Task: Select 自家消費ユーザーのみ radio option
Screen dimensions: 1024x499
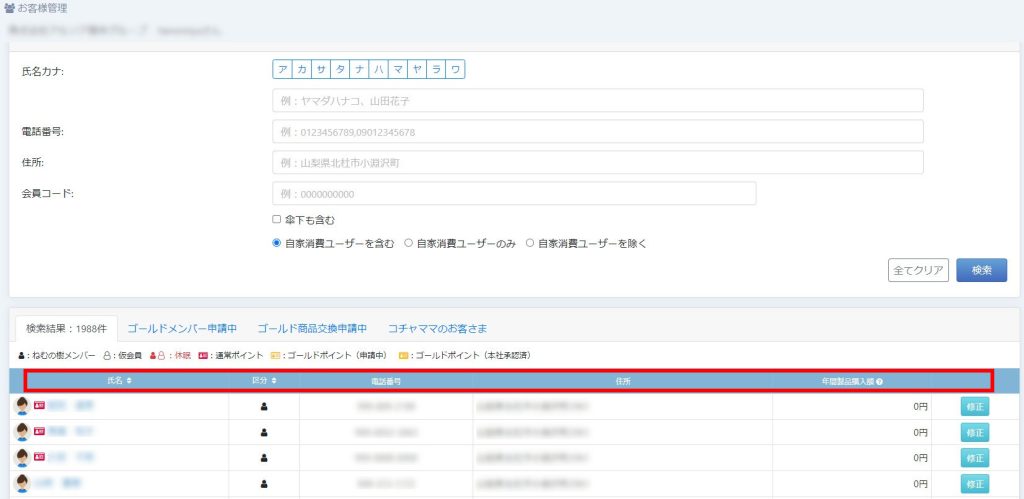Action: (408, 243)
